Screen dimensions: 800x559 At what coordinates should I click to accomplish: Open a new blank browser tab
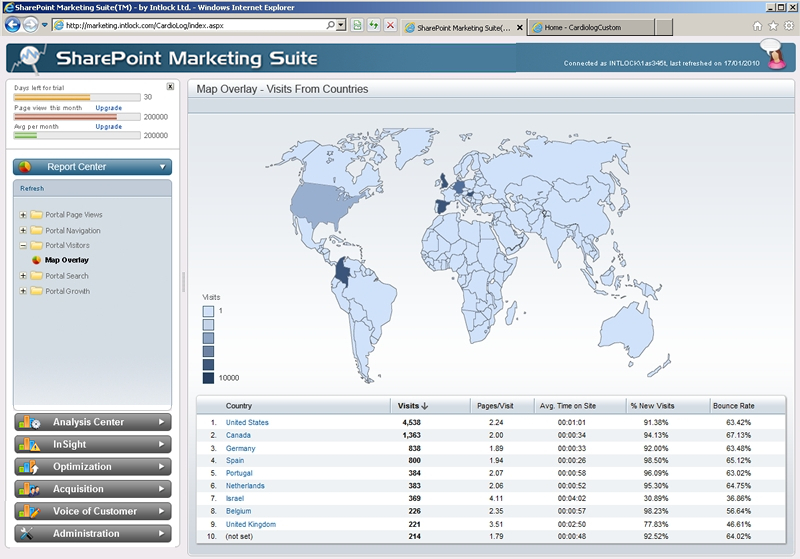[663, 28]
